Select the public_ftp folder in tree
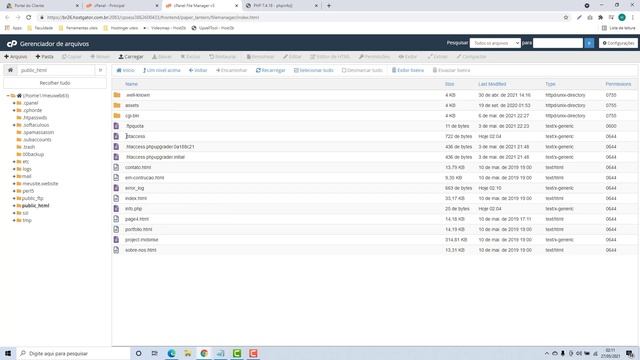 coord(33,198)
